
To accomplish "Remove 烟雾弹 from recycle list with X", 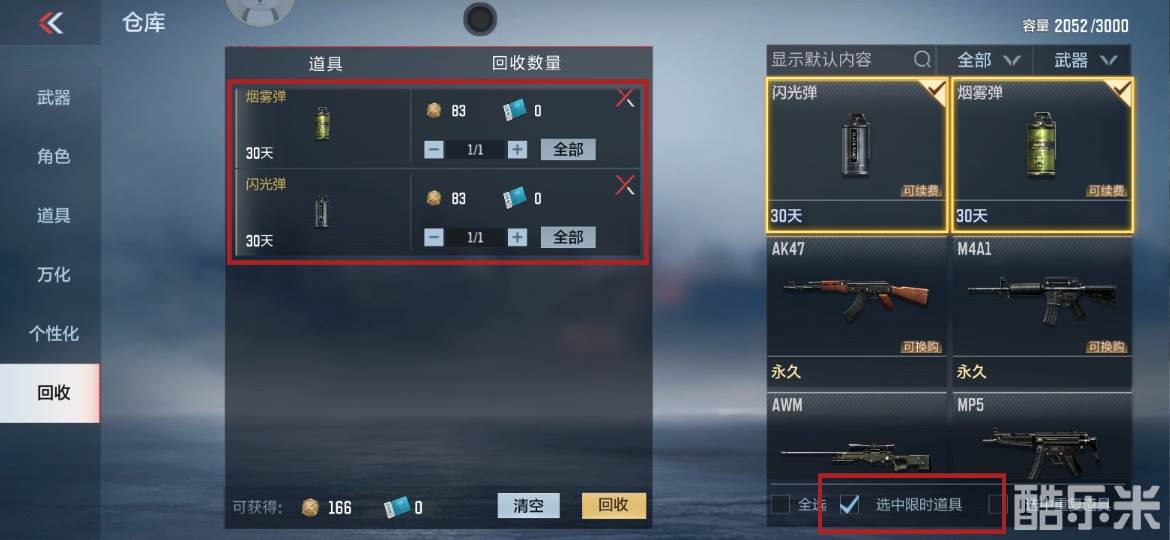I will point(625,98).
